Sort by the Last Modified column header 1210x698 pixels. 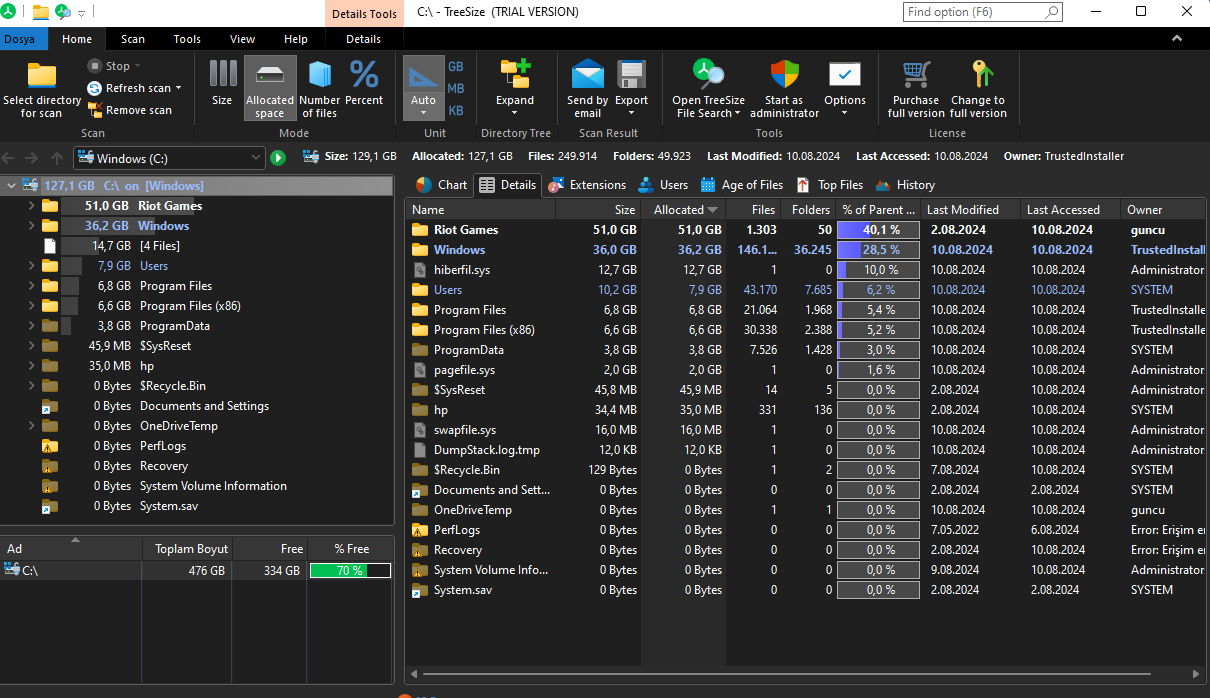970,210
